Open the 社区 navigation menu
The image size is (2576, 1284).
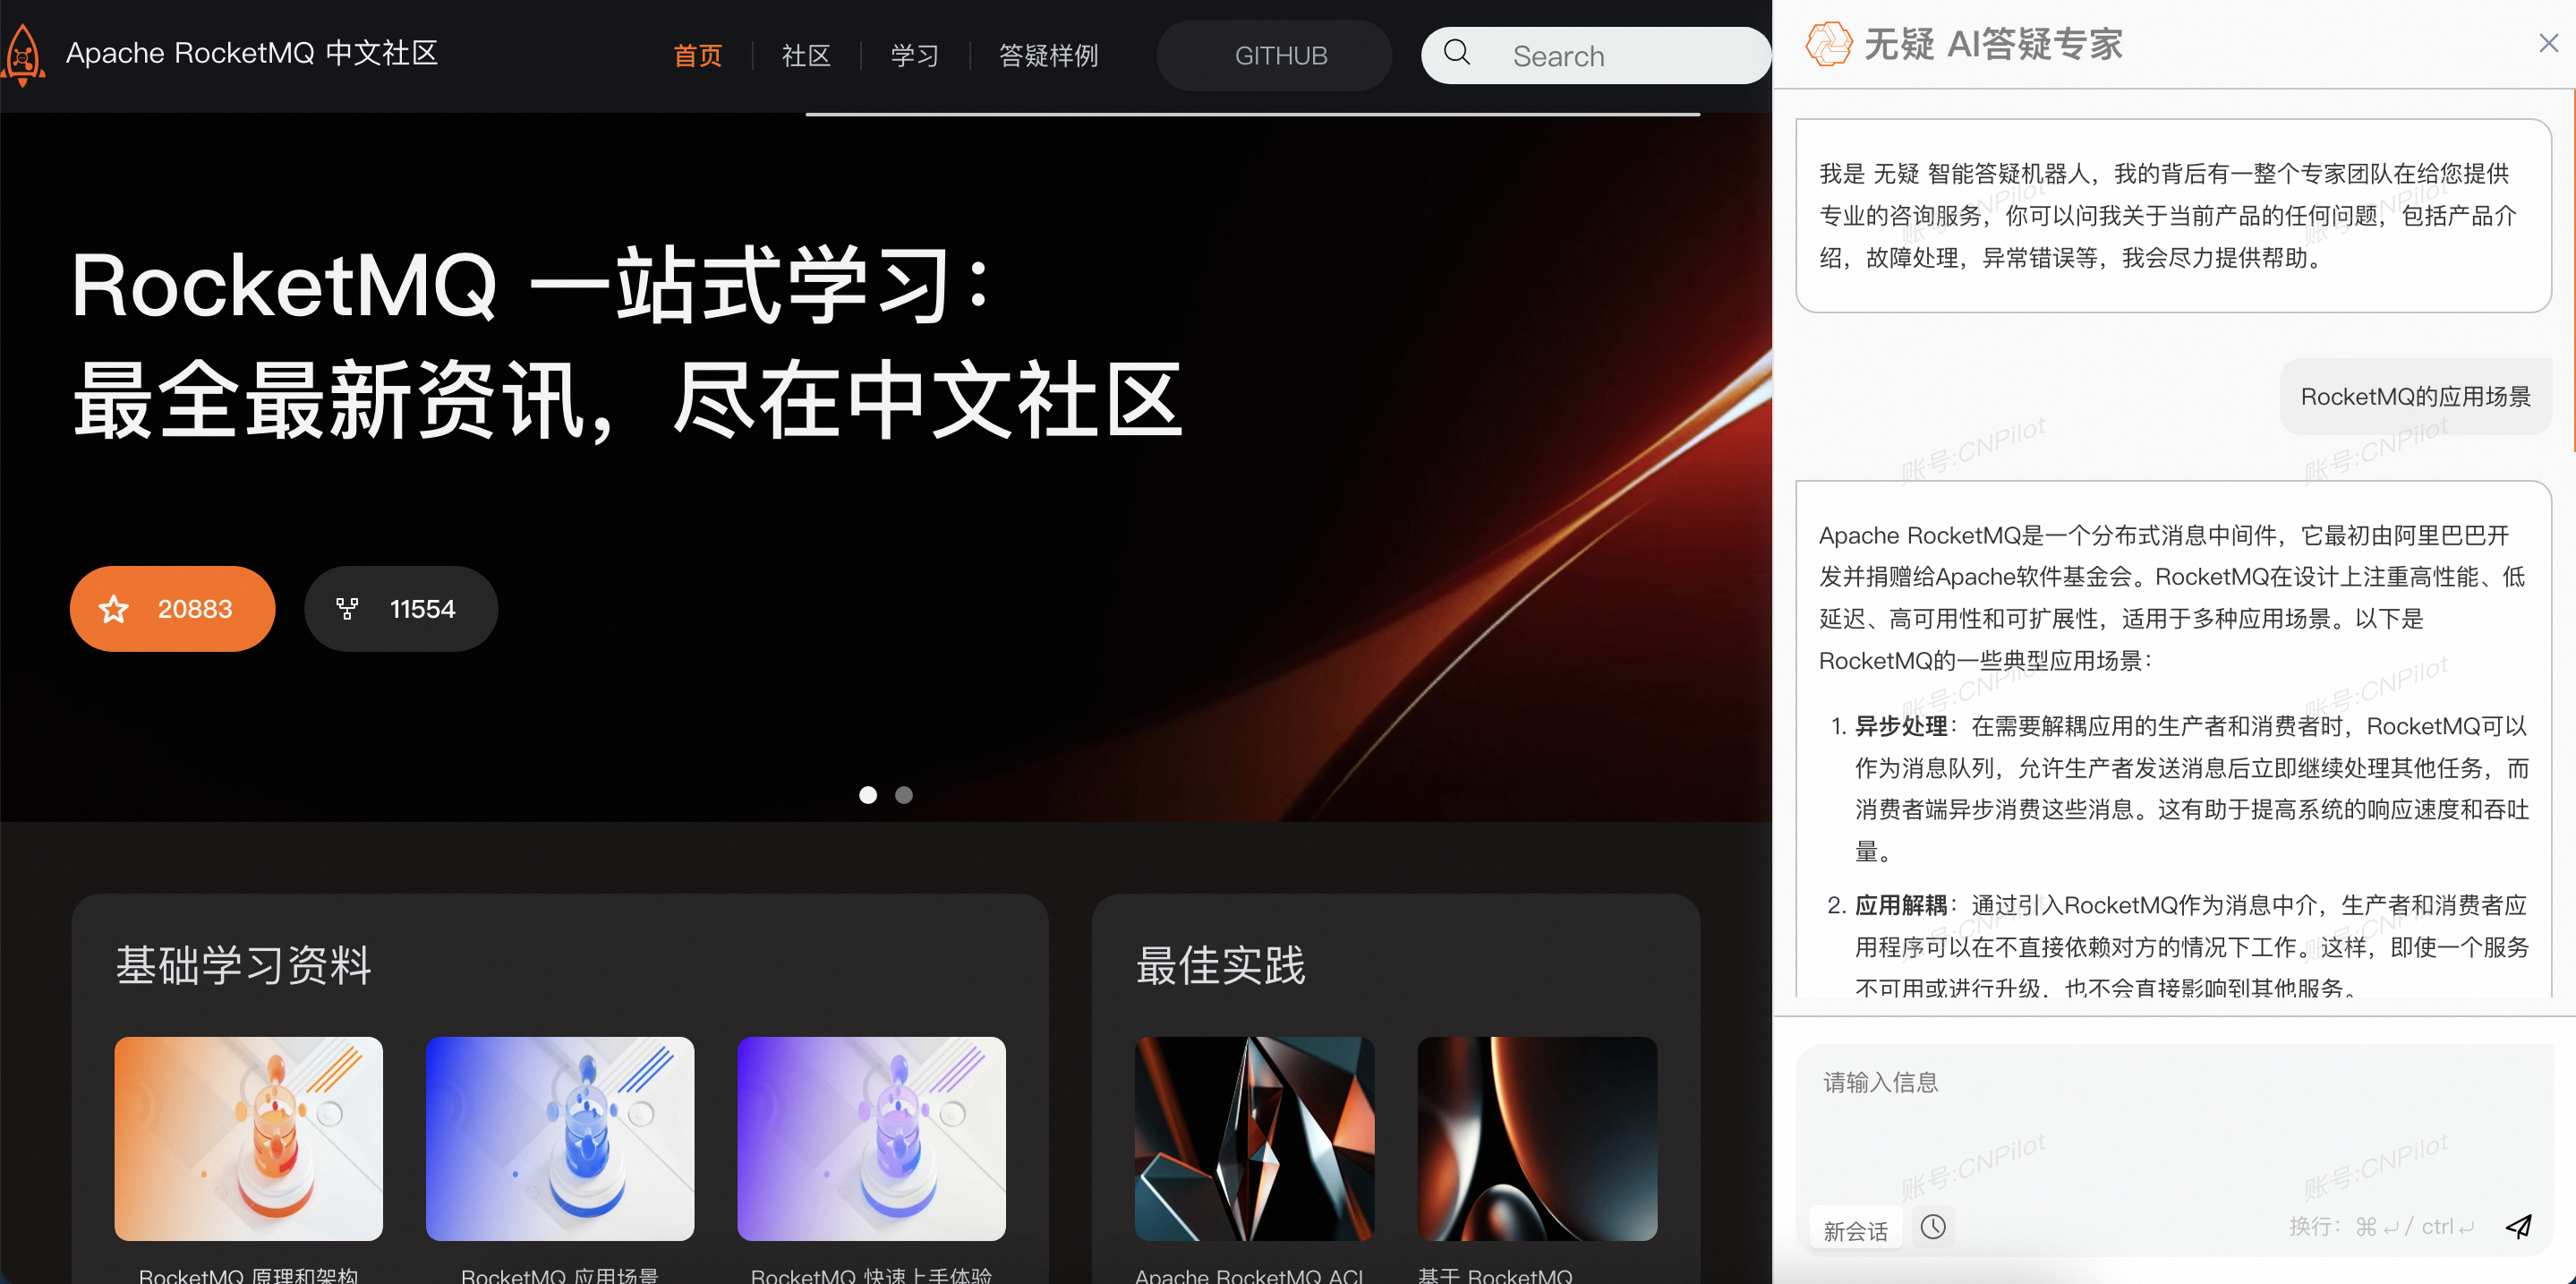(x=806, y=56)
